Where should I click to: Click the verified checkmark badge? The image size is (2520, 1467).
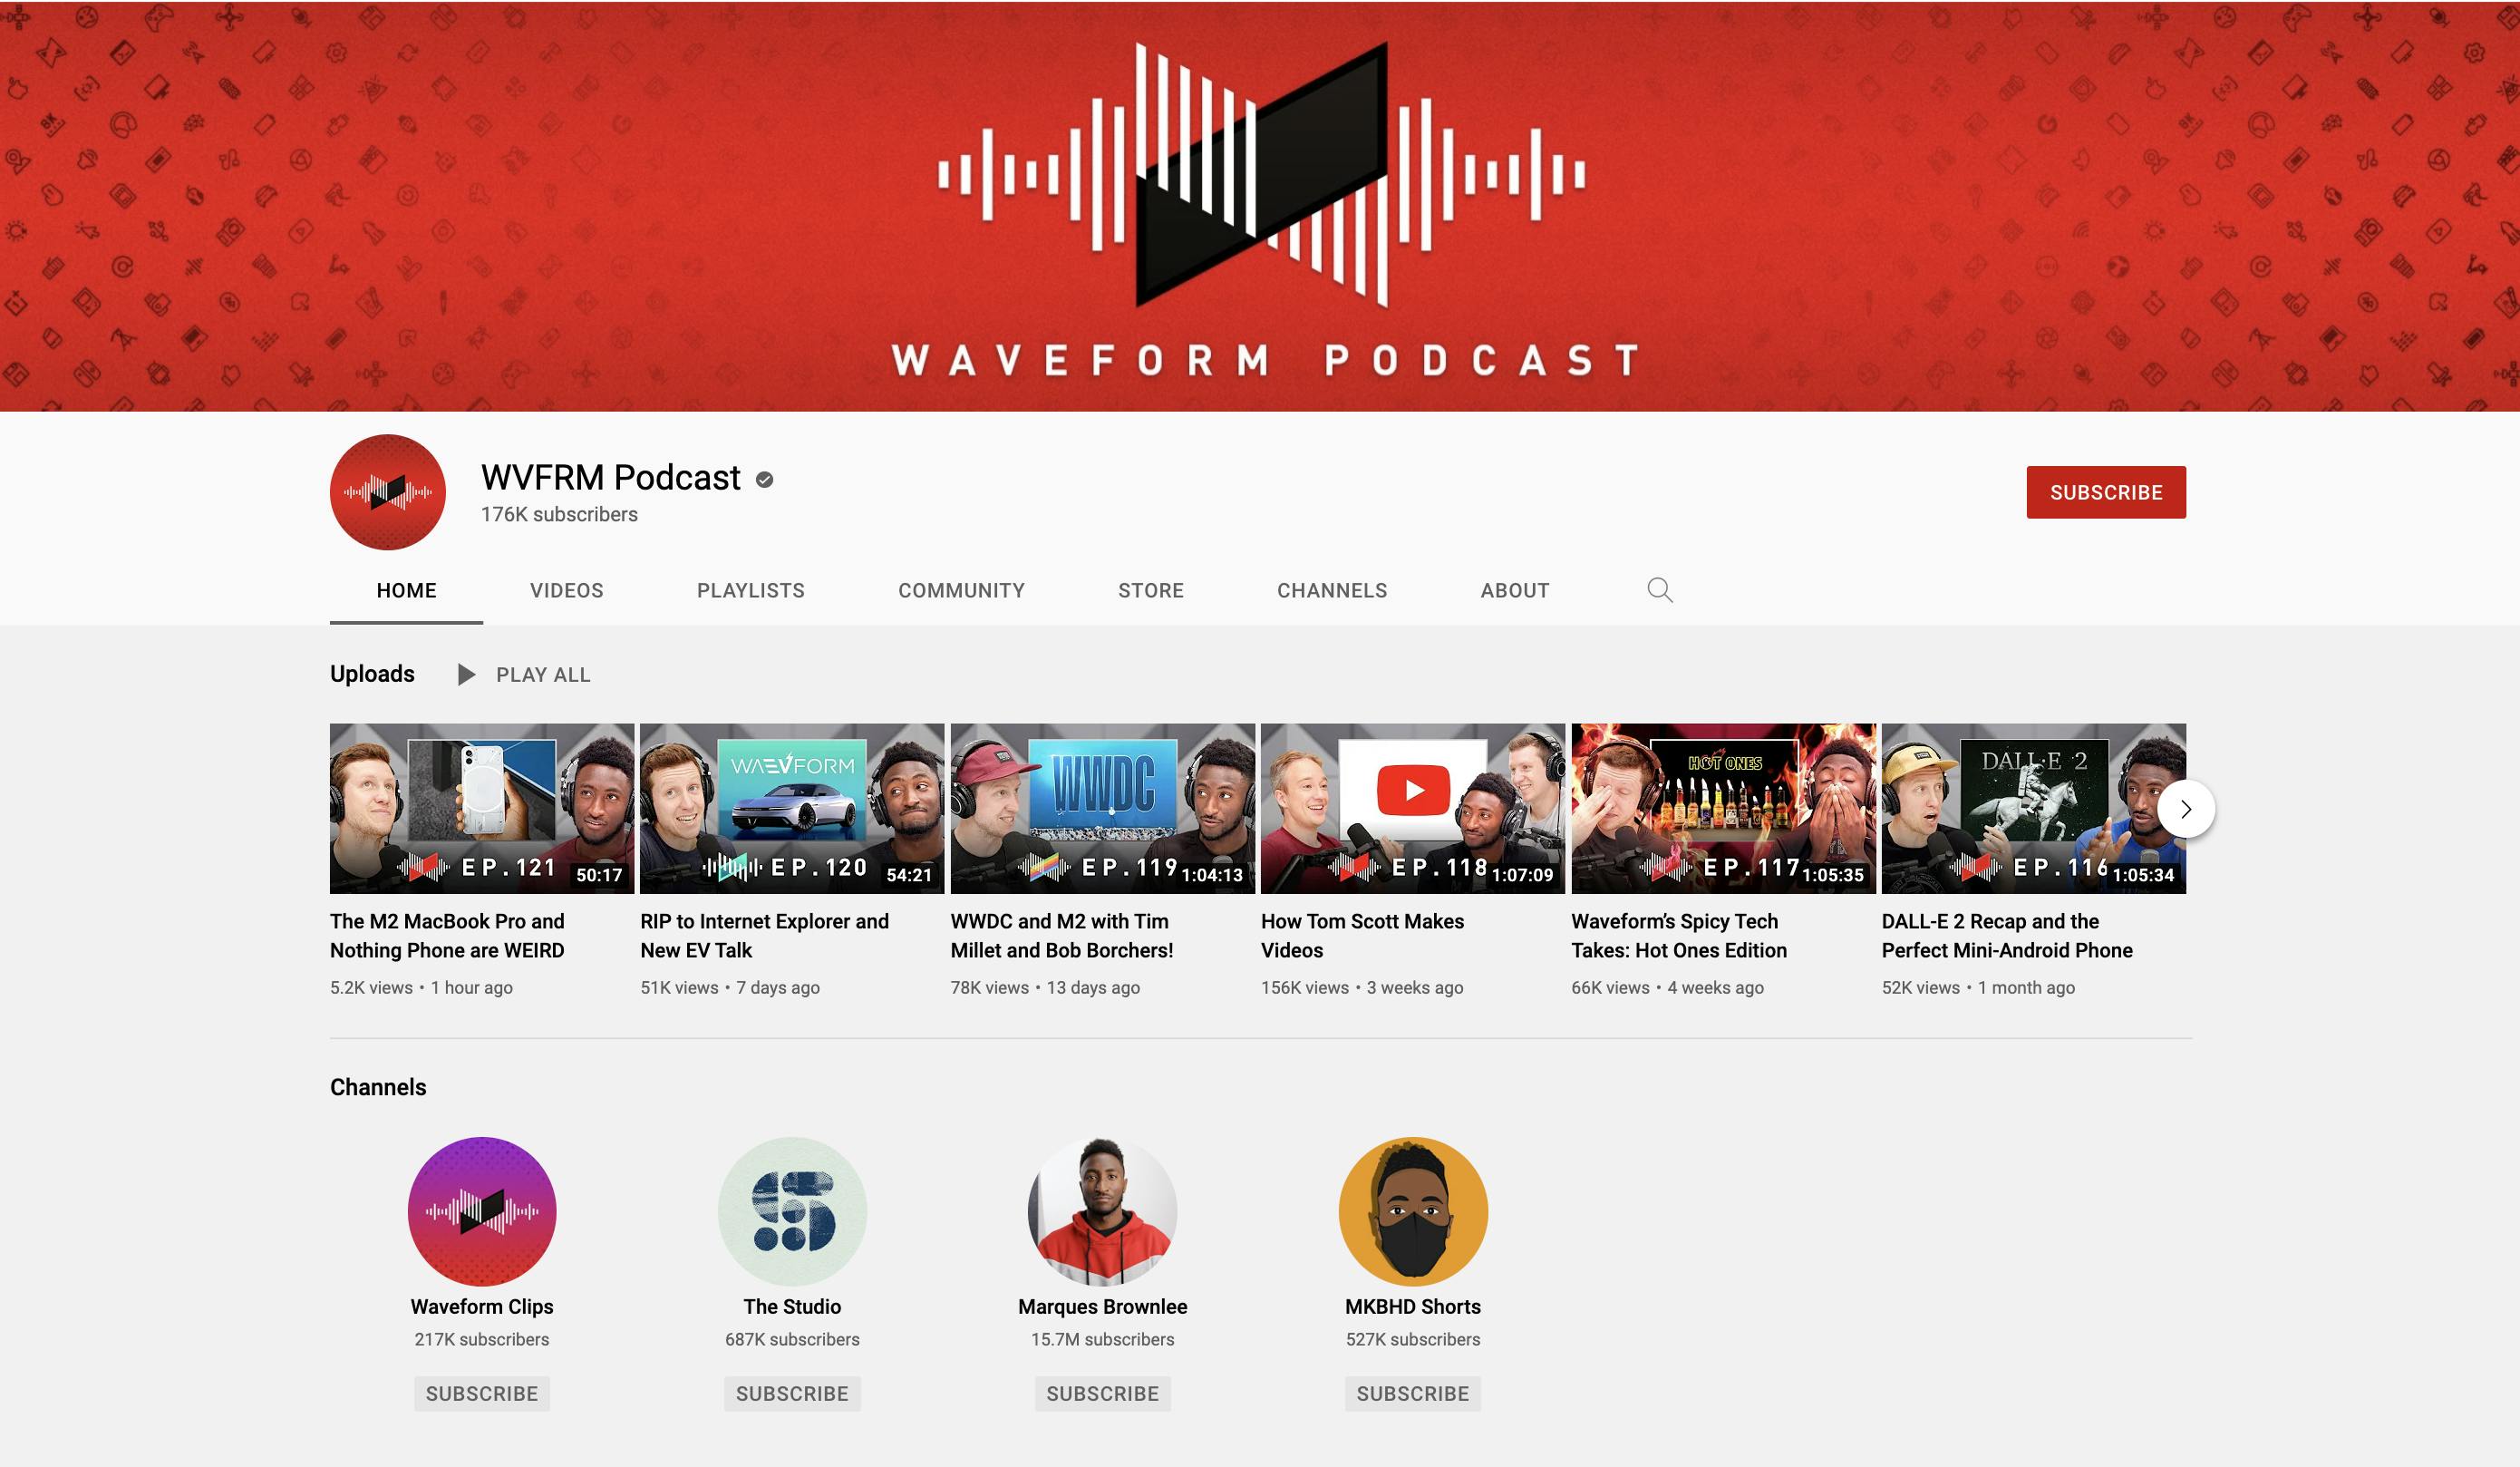tap(764, 478)
